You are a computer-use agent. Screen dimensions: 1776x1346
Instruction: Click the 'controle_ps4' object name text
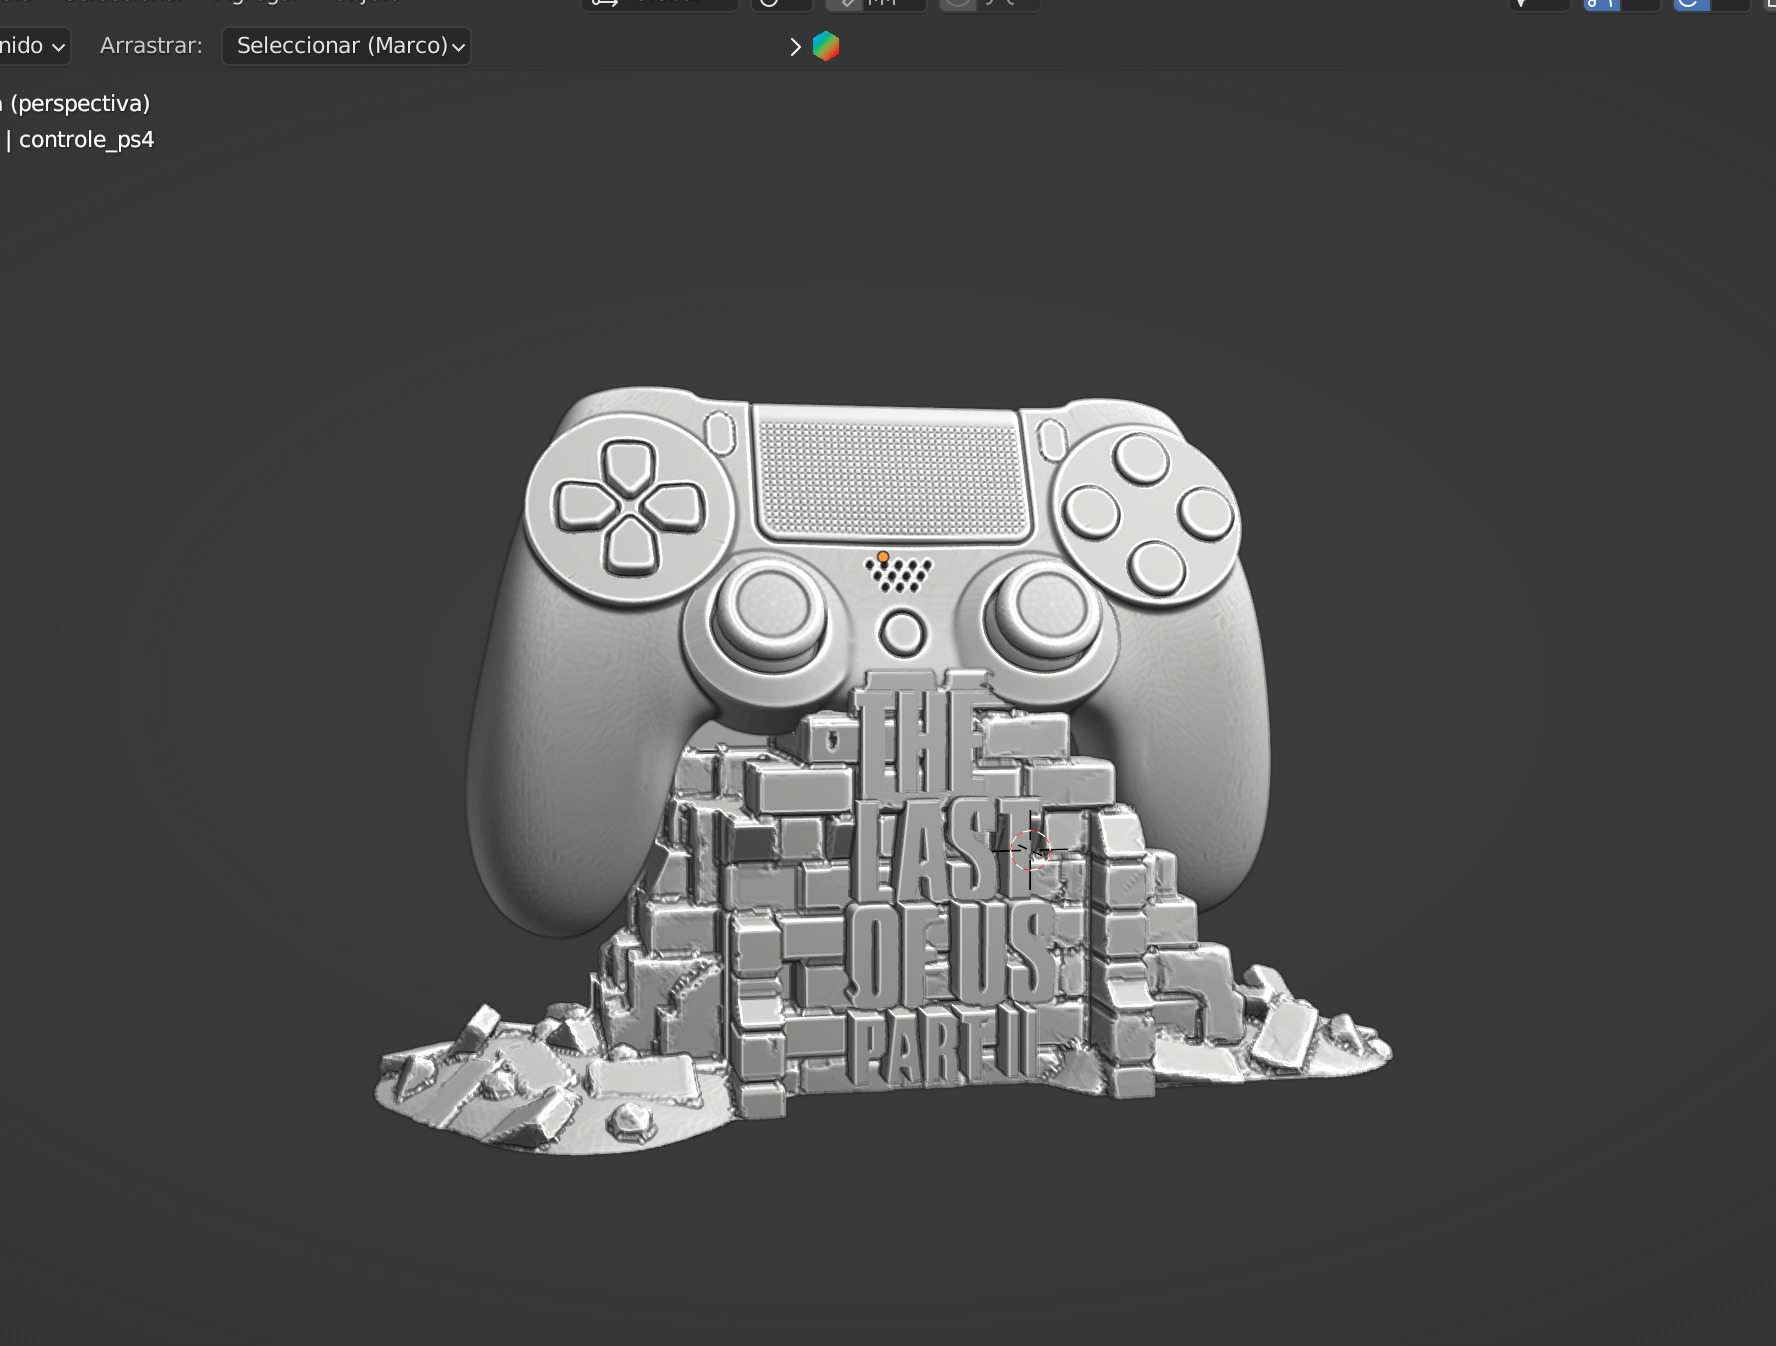[x=86, y=140]
